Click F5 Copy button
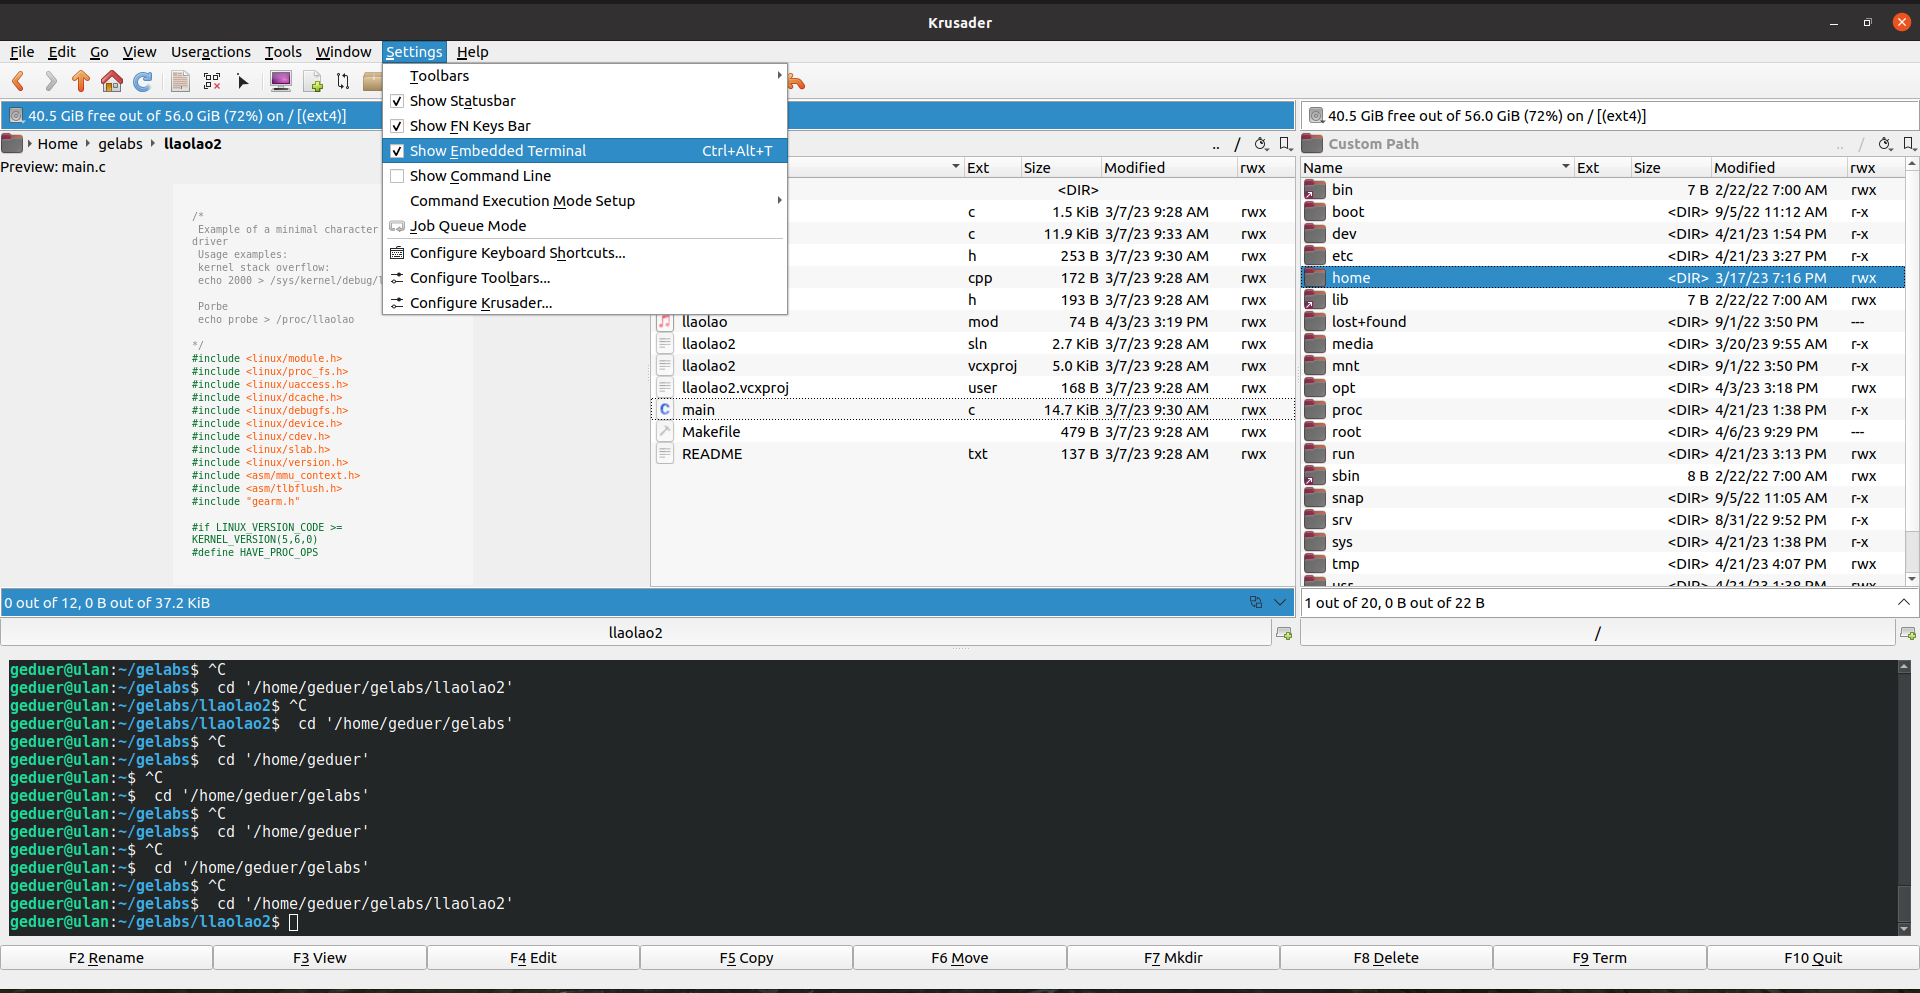 [746, 958]
